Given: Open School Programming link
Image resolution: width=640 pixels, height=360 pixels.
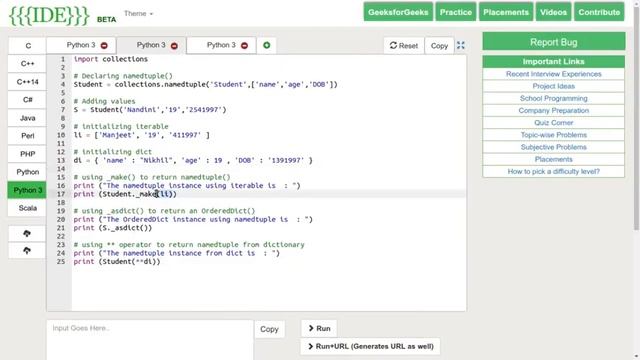Looking at the screenshot, I should click(x=553, y=98).
